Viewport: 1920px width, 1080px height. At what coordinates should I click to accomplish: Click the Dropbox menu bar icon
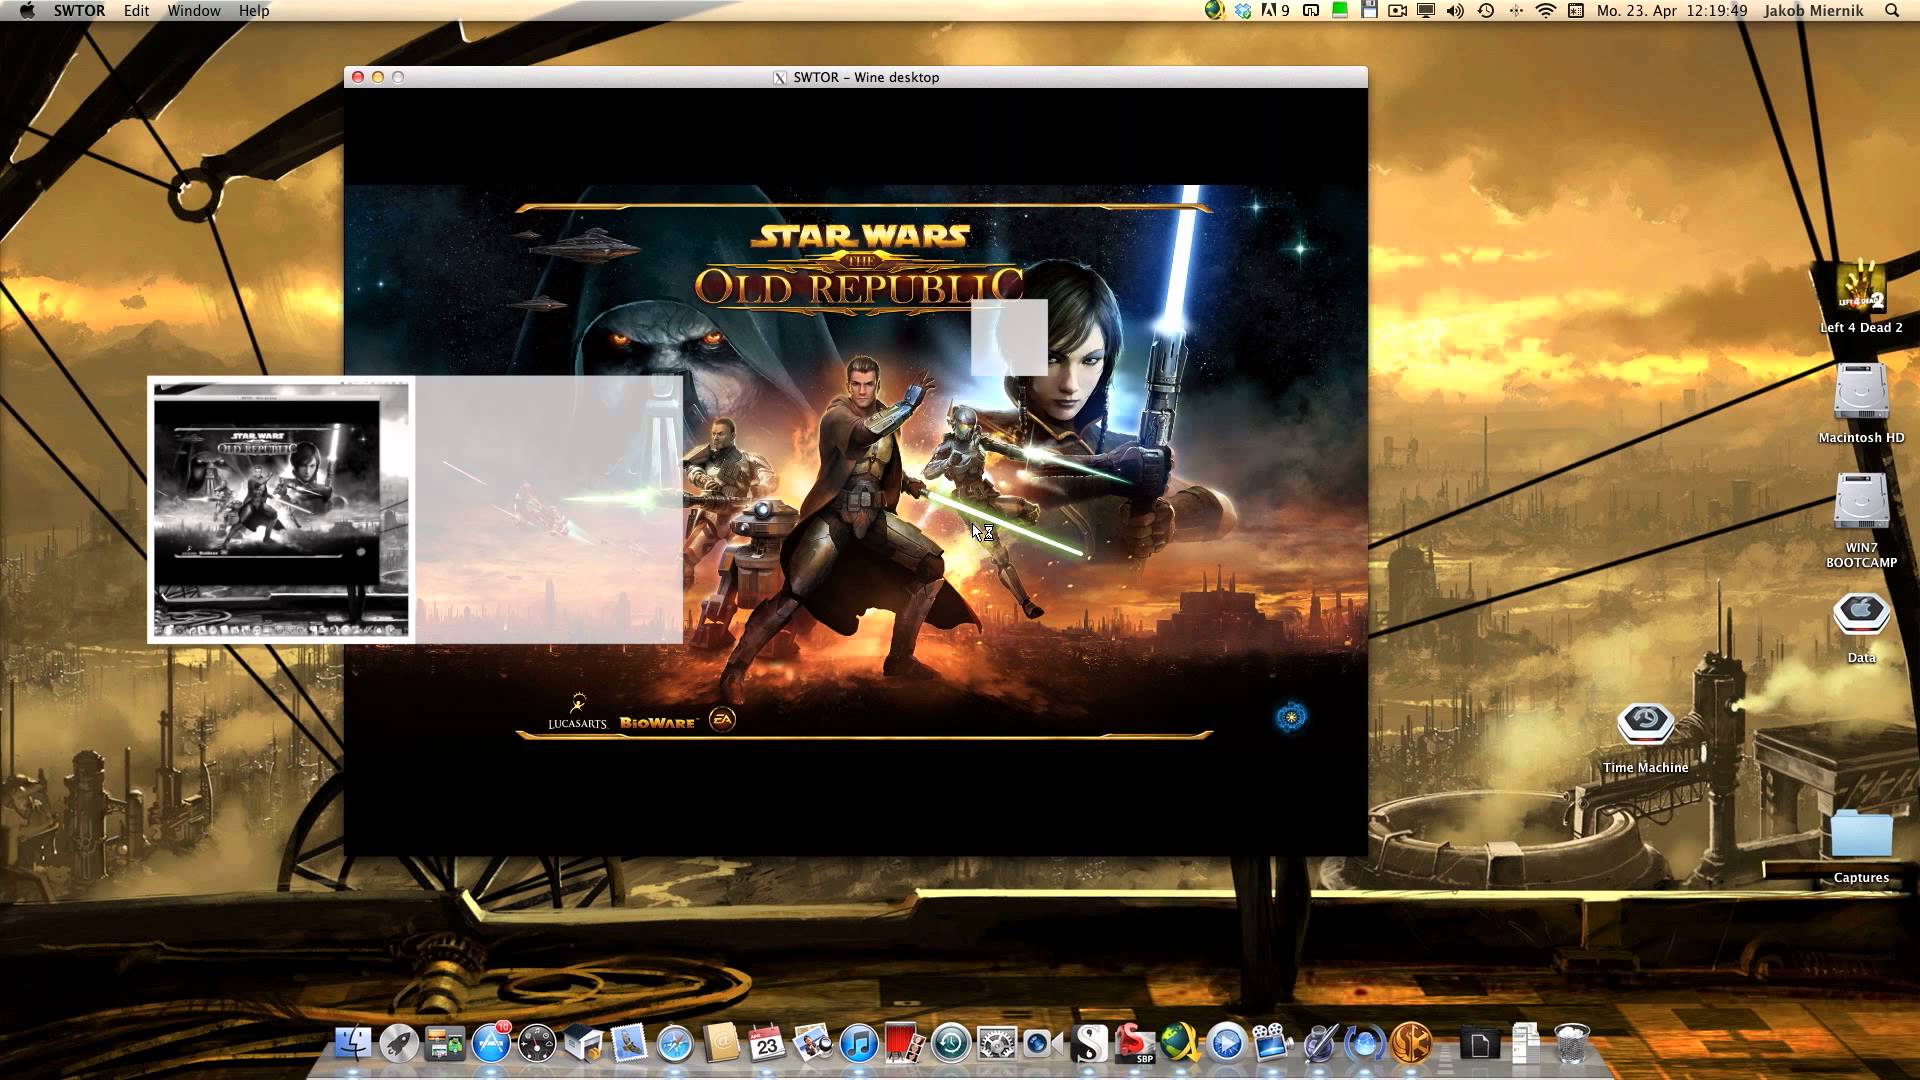coord(1243,11)
